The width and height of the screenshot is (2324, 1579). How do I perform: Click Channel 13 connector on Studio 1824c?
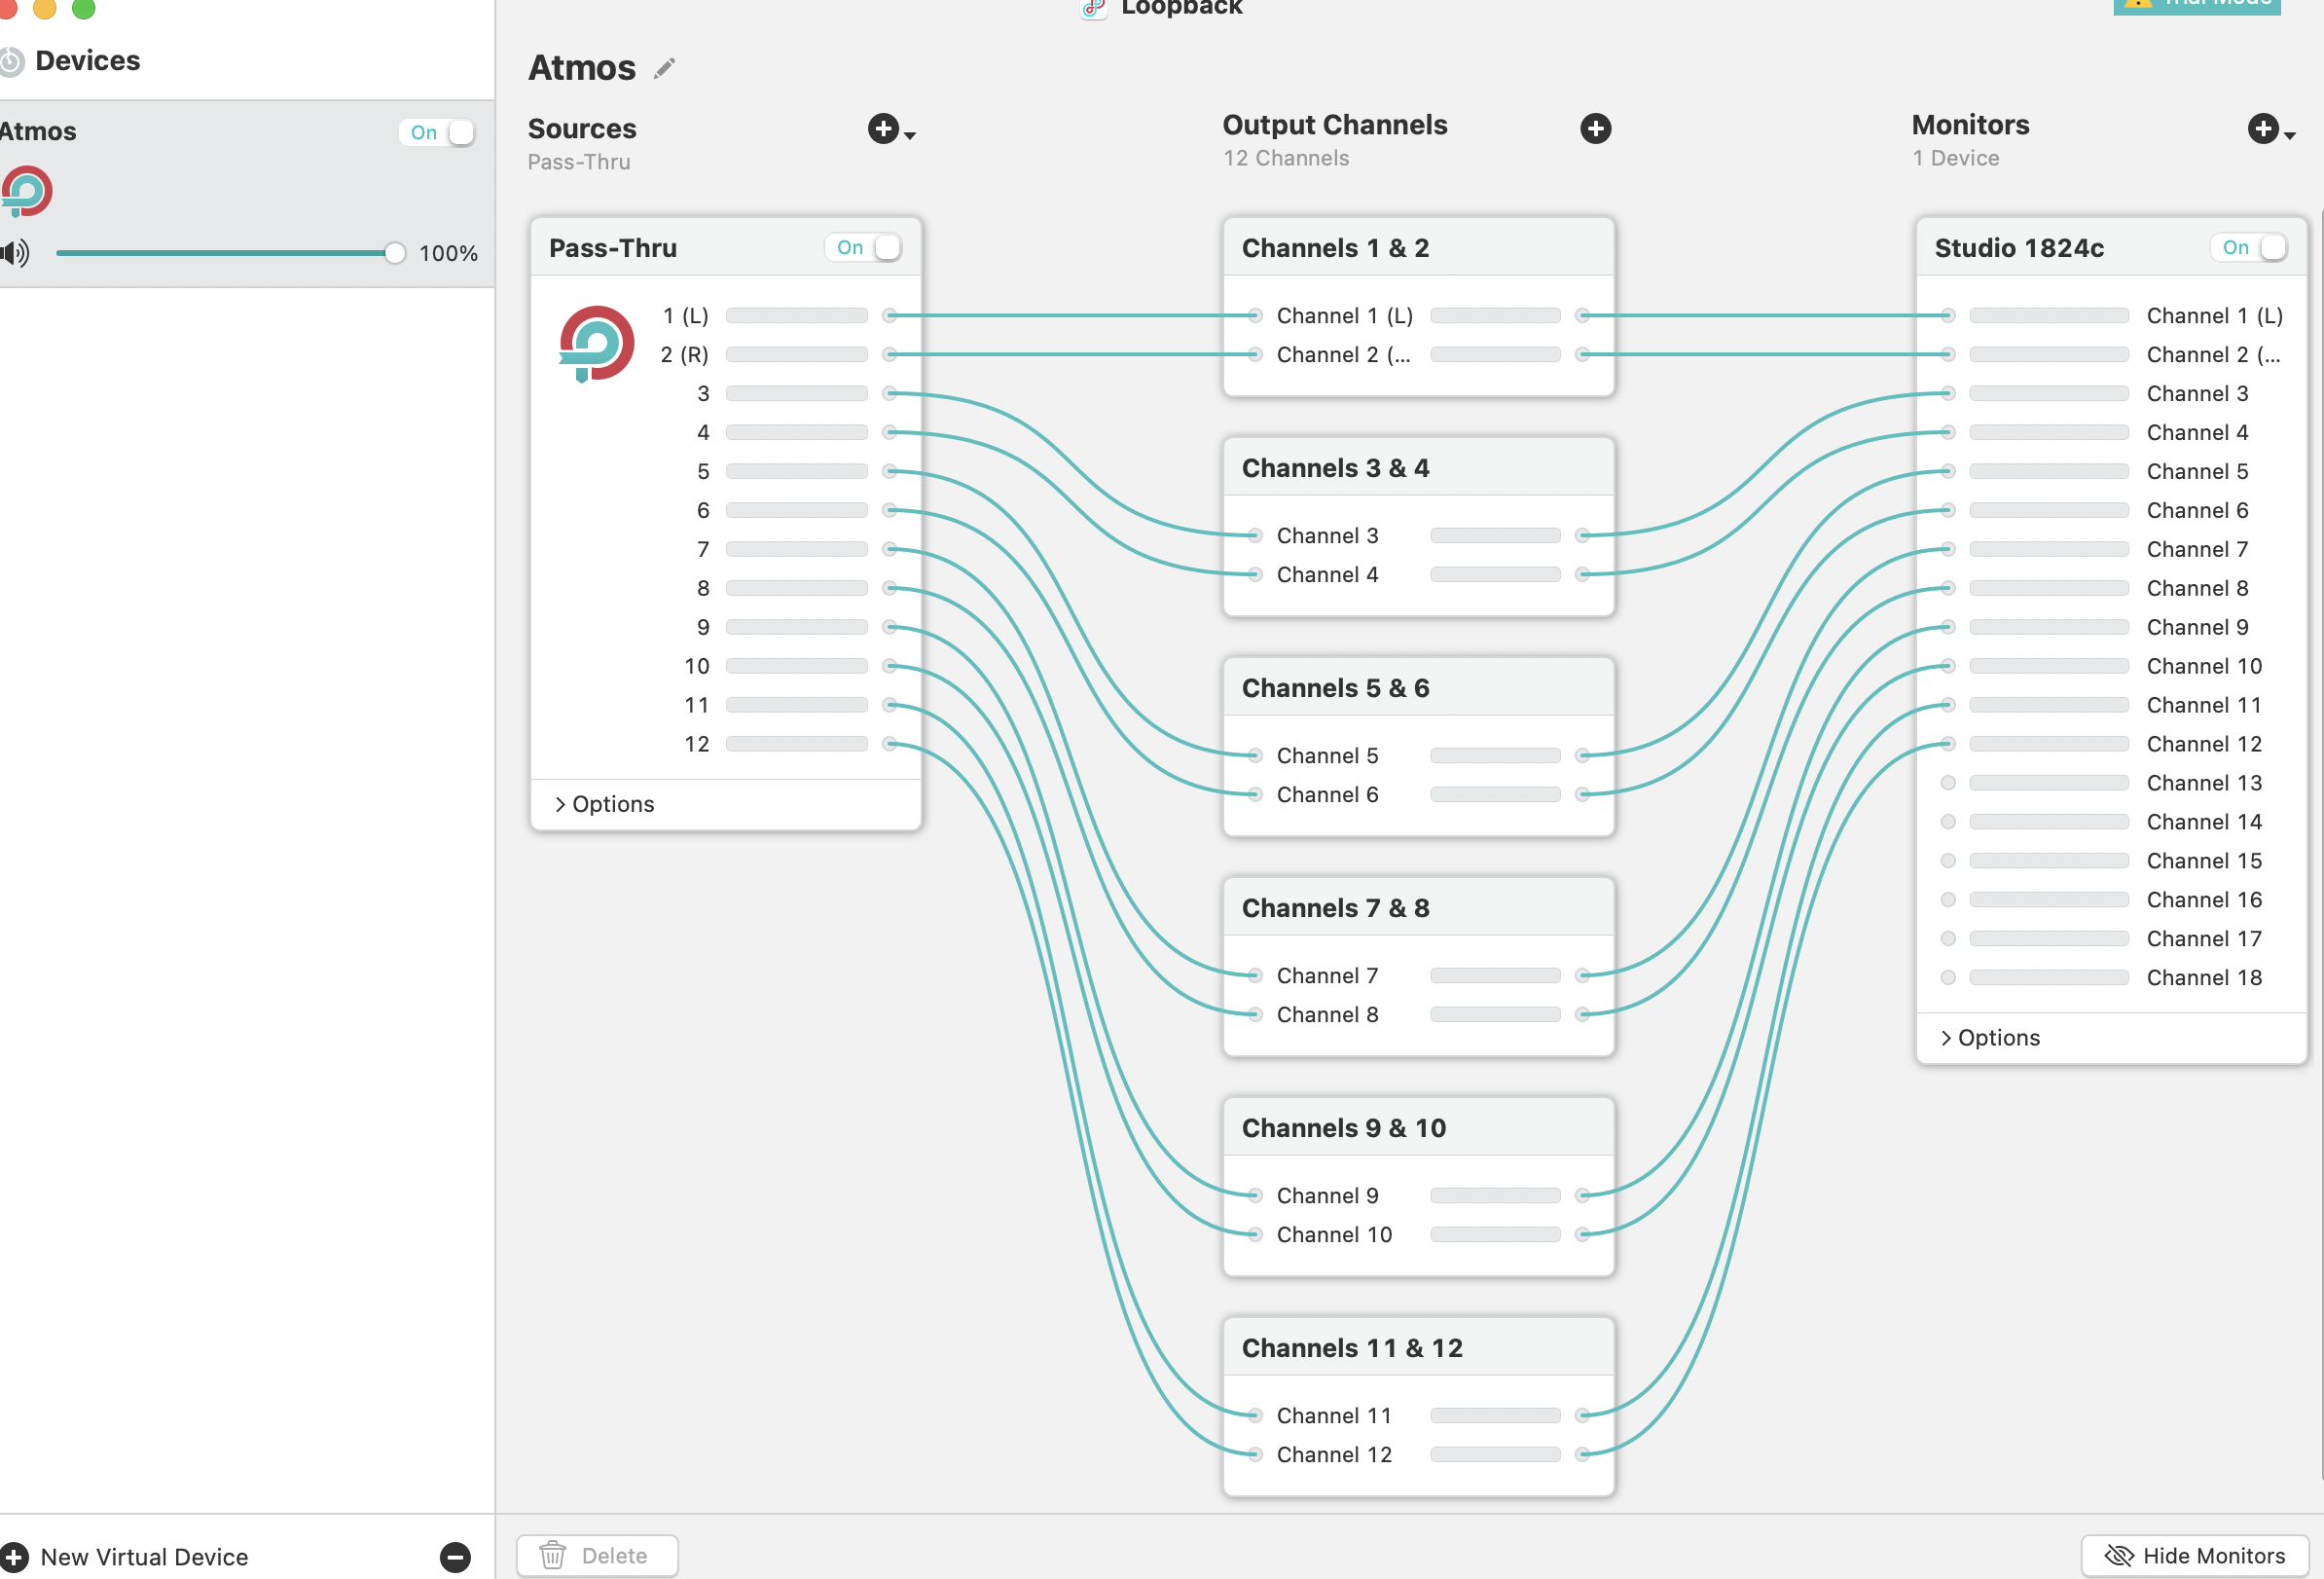(1947, 783)
